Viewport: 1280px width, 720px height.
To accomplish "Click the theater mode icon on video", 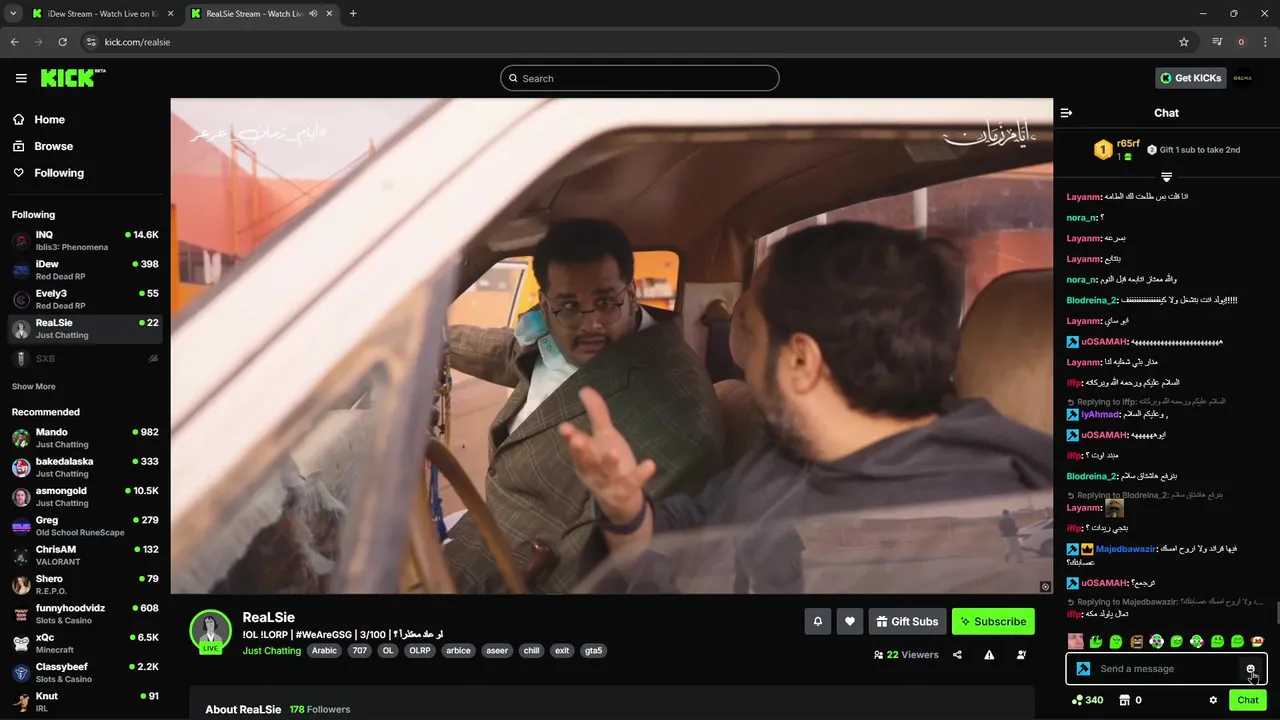I will [x=1045, y=587].
